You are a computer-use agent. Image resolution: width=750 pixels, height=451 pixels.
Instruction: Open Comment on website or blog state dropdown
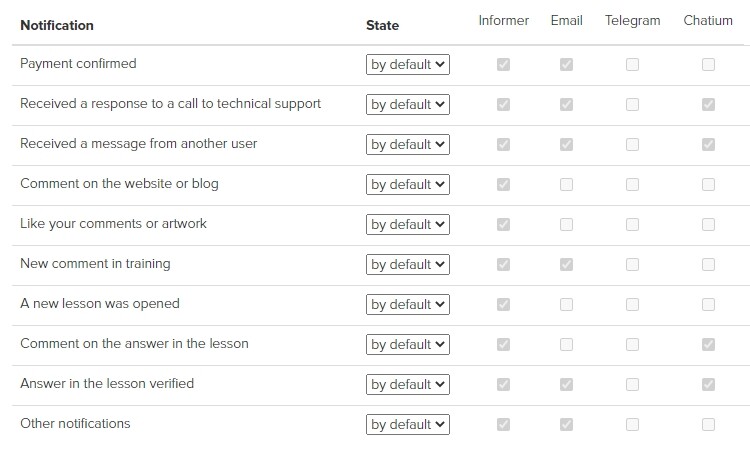click(x=408, y=185)
